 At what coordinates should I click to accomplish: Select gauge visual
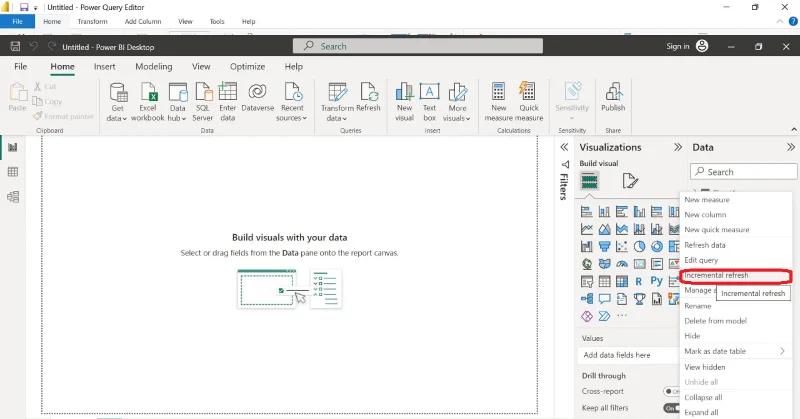coord(621,264)
